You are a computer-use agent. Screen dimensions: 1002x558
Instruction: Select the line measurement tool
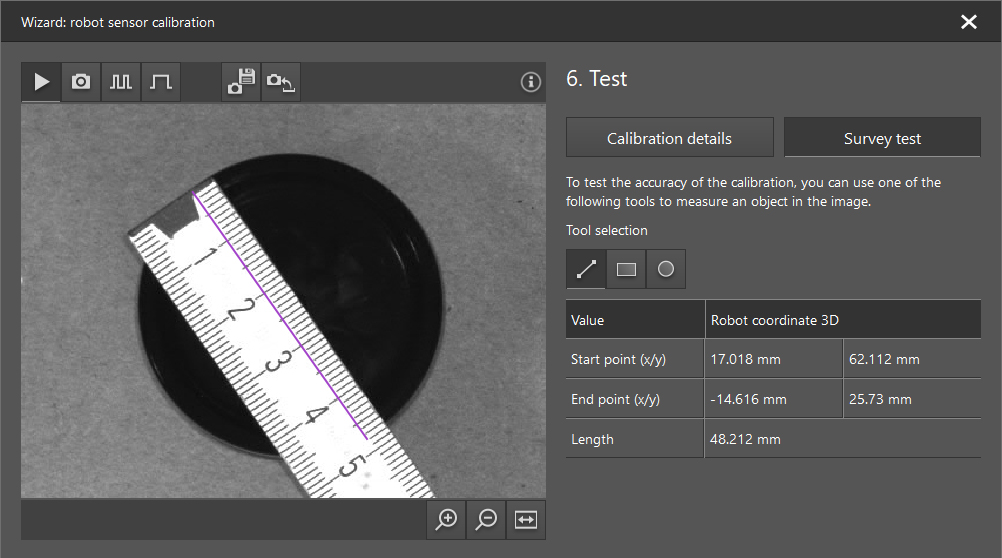tap(586, 269)
